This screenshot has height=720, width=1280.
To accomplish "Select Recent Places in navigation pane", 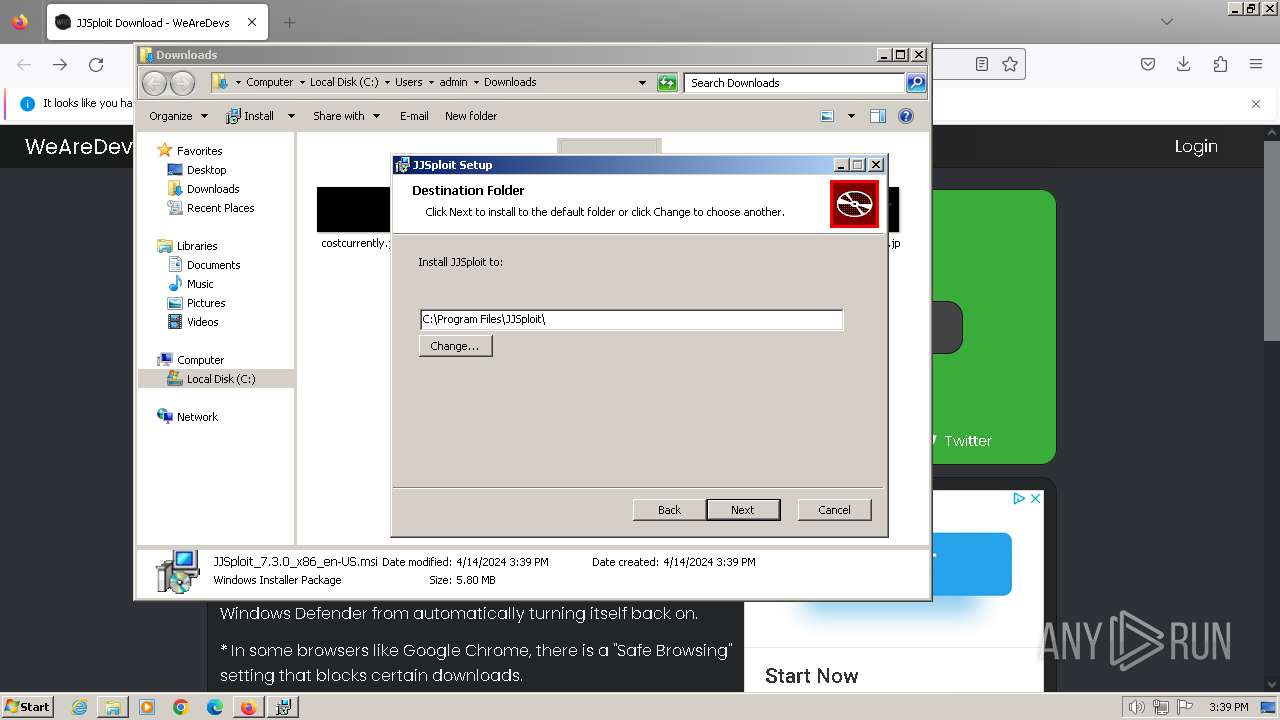I will click(220, 208).
